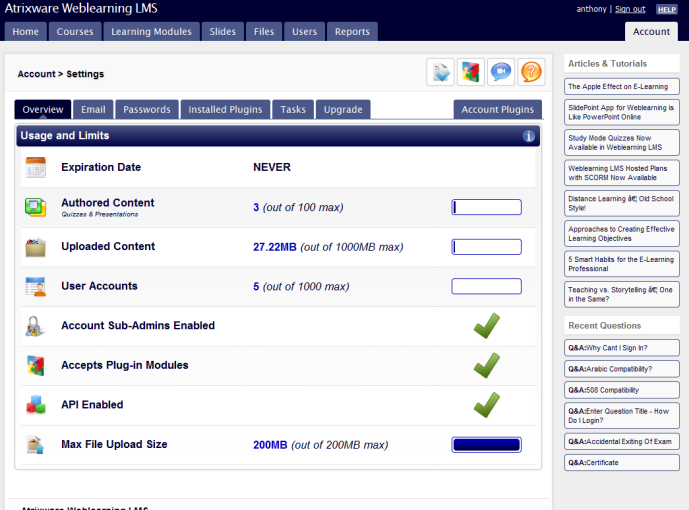Open the Weblearning LMS Hosted Plans article
Image resolution: width=689 pixels, height=510 pixels.
[x=622, y=173]
